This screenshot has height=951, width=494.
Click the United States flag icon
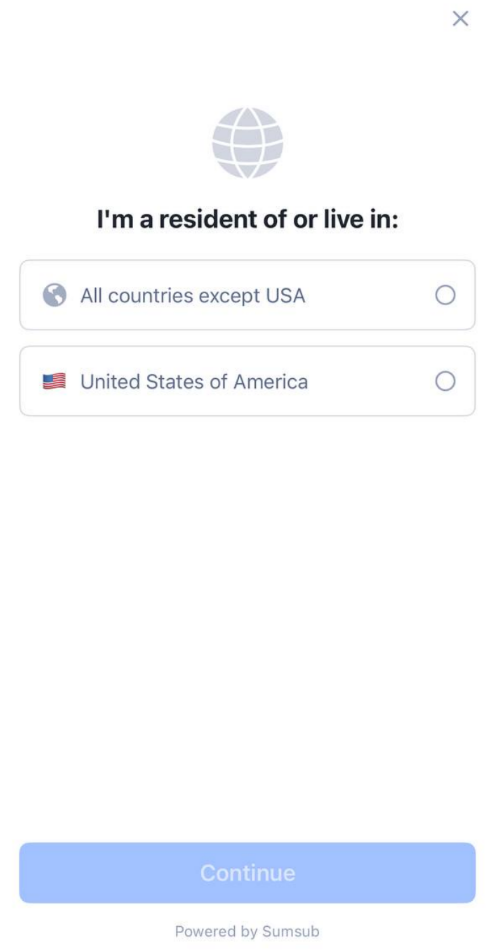54,381
